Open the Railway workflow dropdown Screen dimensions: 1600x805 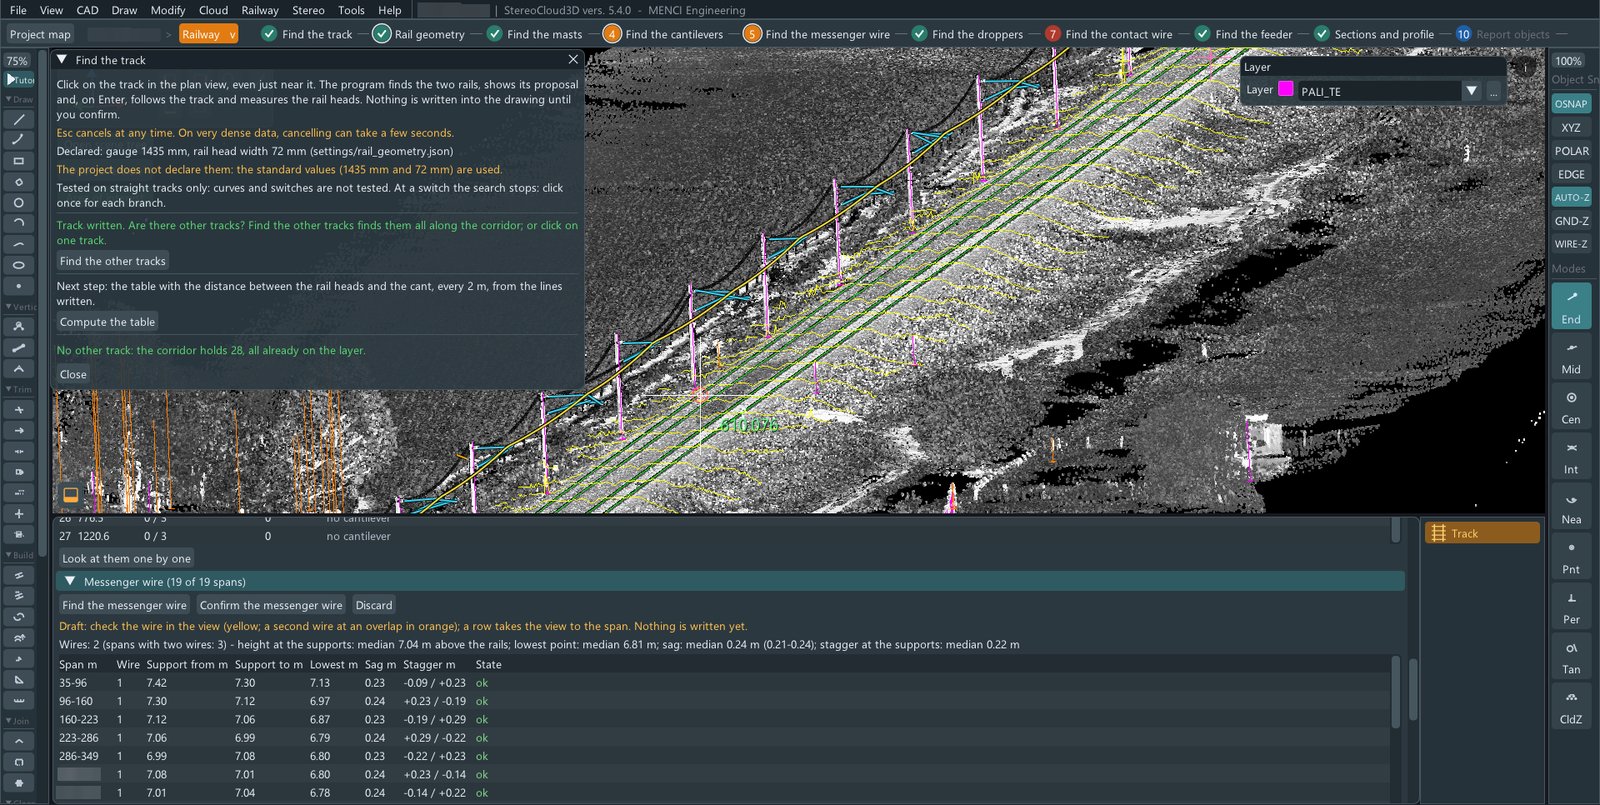[208, 34]
